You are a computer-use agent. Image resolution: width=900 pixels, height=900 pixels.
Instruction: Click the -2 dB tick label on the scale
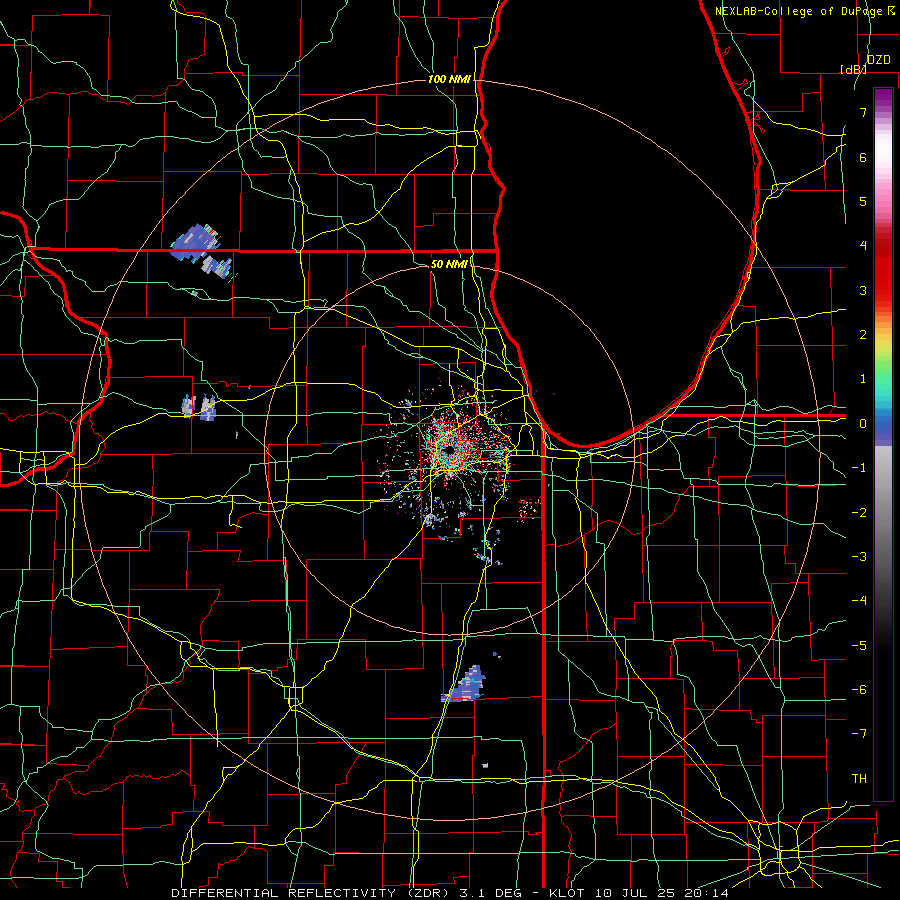coord(859,513)
